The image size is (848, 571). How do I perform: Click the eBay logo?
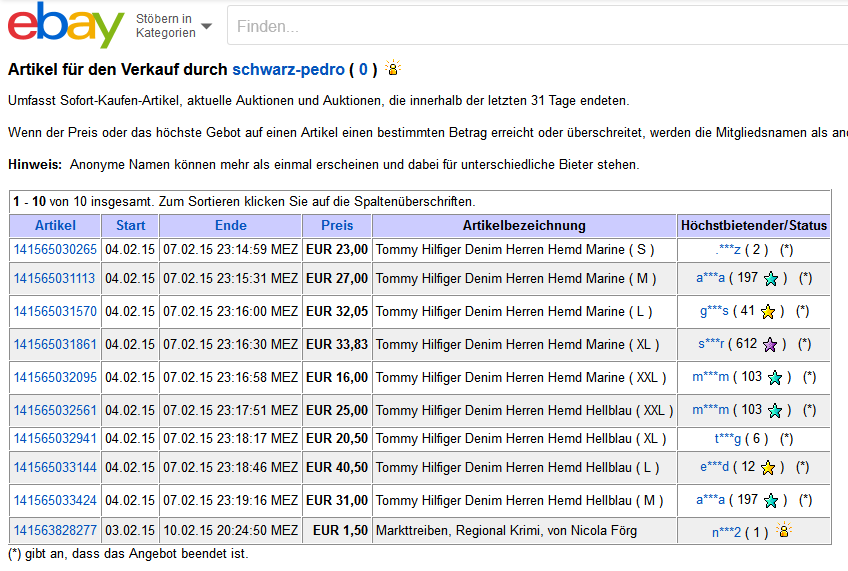tap(66, 26)
